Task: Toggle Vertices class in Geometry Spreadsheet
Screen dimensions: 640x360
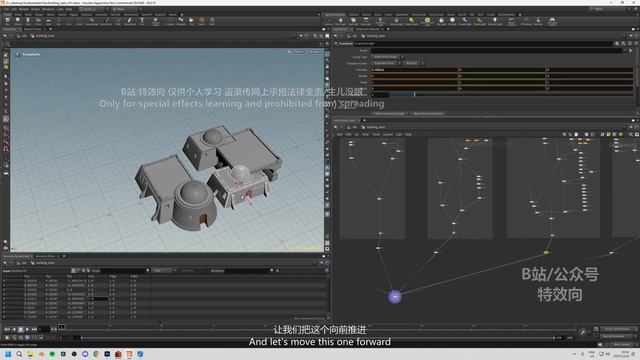Action: pyautogui.click(x=78, y=271)
